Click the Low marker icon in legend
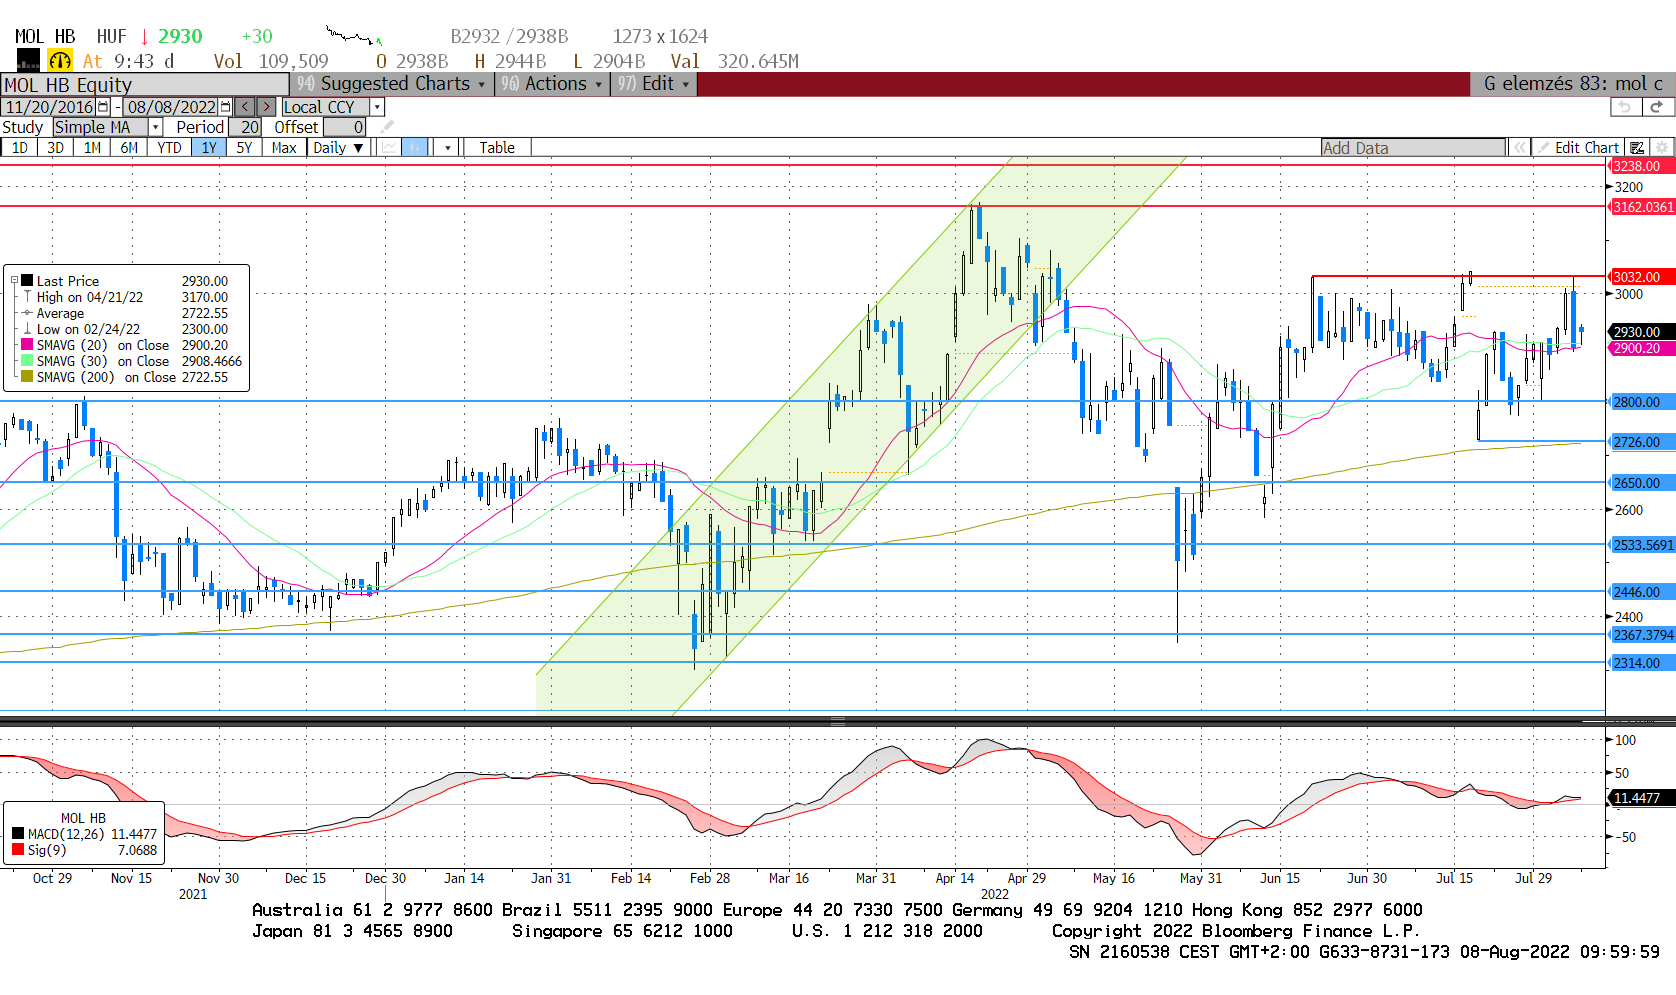Image resolution: width=1676 pixels, height=995 pixels. click(27, 329)
